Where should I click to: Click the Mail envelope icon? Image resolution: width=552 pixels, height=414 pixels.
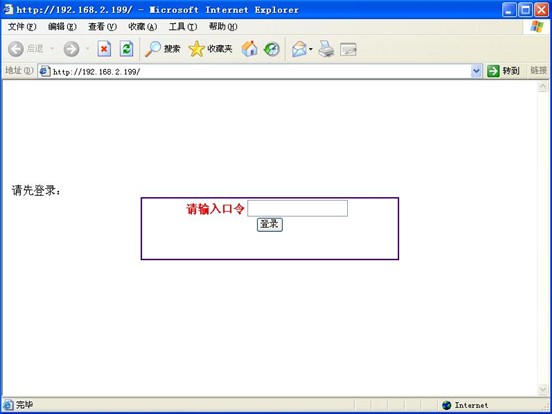(x=299, y=49)
